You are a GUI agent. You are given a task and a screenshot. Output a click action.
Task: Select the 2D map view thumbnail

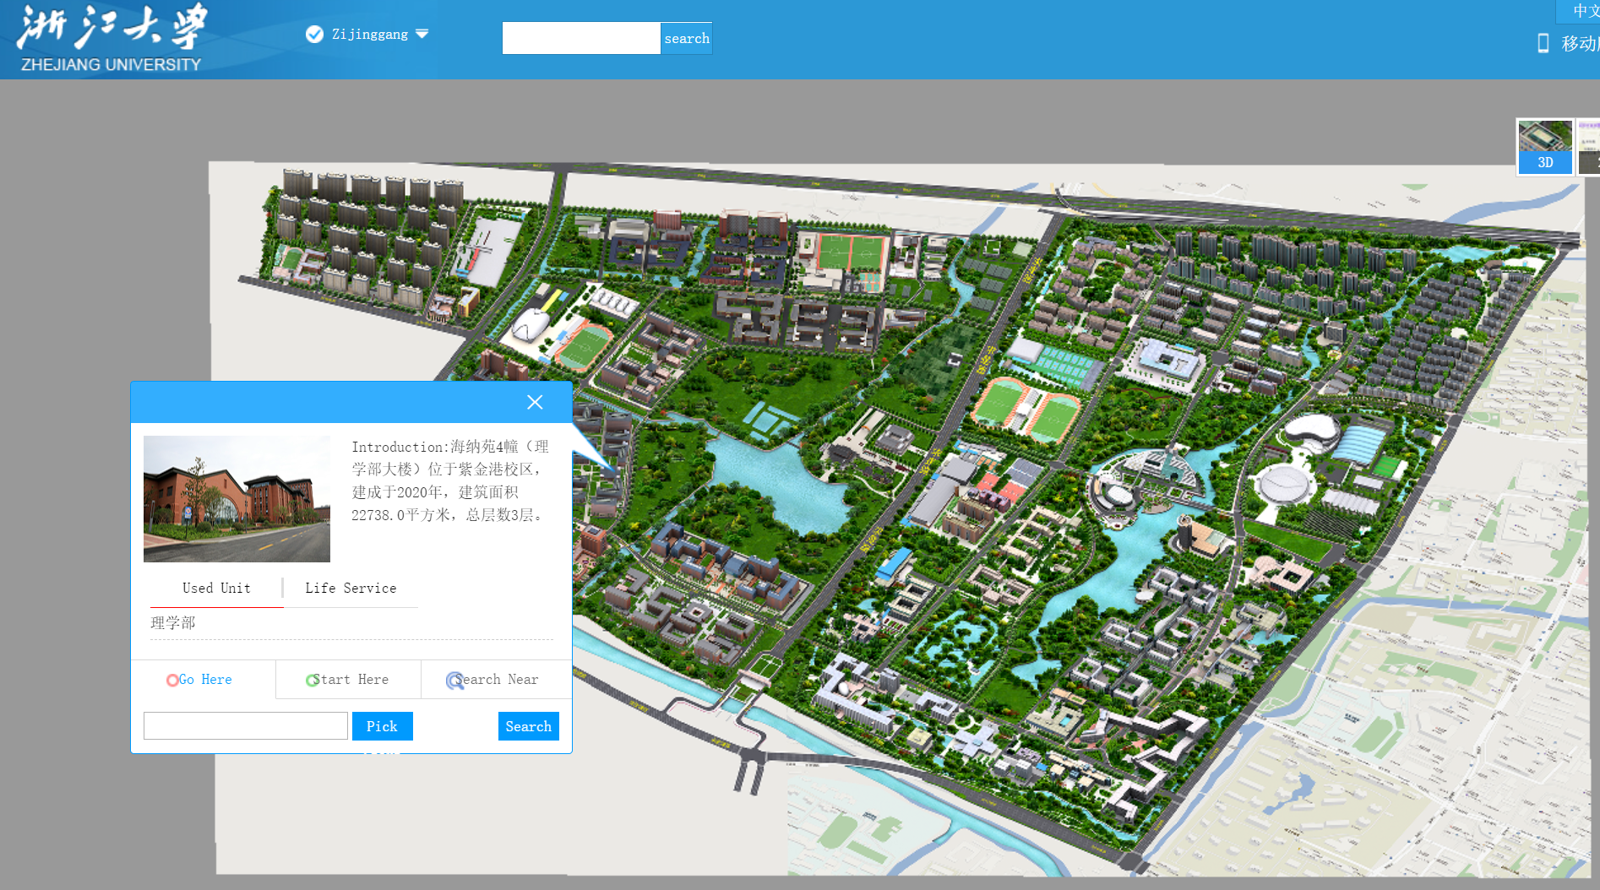click(1589, 146)
